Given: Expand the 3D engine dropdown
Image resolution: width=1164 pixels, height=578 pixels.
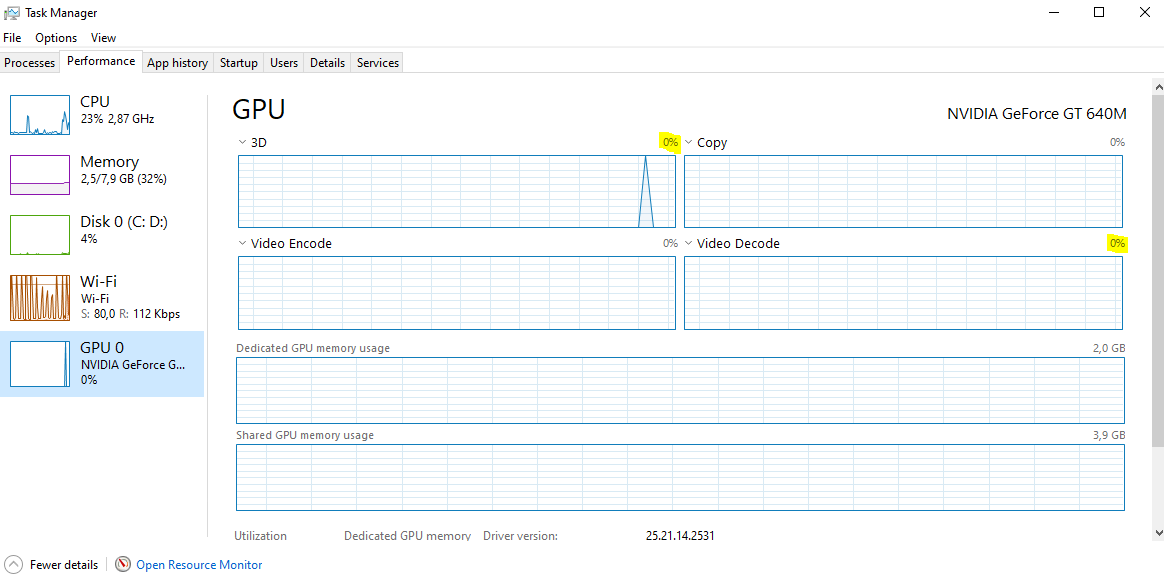Looking at the screenshot, I should point(242,143).
